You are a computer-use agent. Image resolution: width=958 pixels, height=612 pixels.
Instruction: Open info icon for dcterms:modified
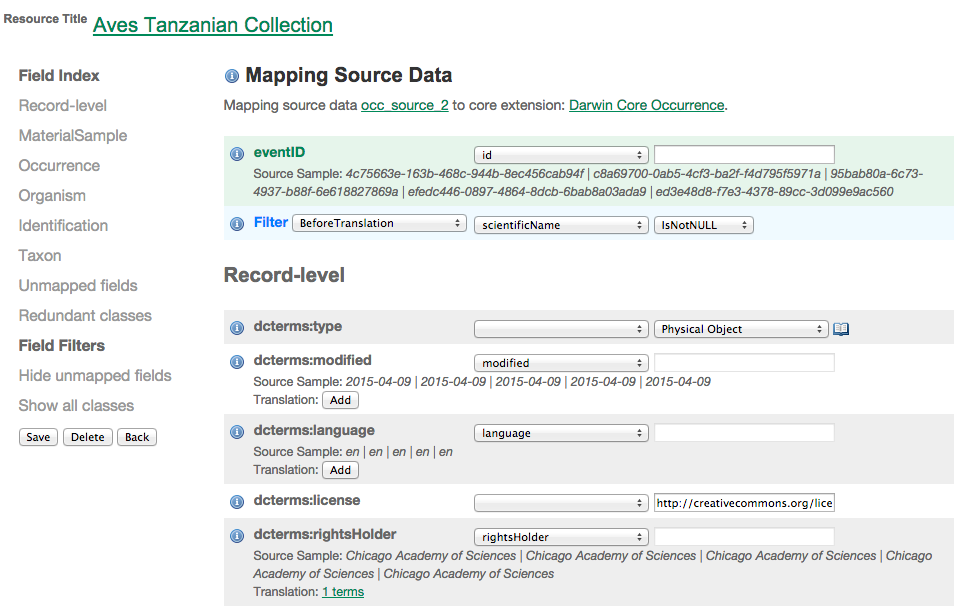click(237, 362)
